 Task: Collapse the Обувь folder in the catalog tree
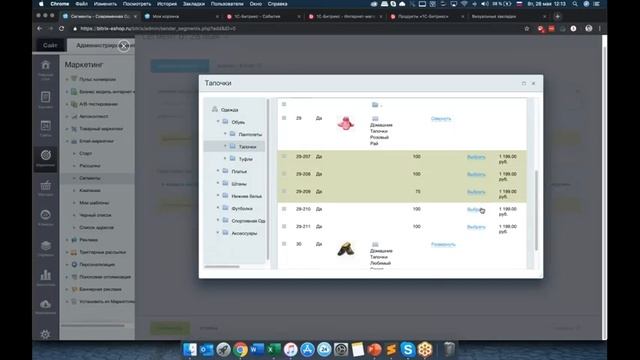pos(218,122)
